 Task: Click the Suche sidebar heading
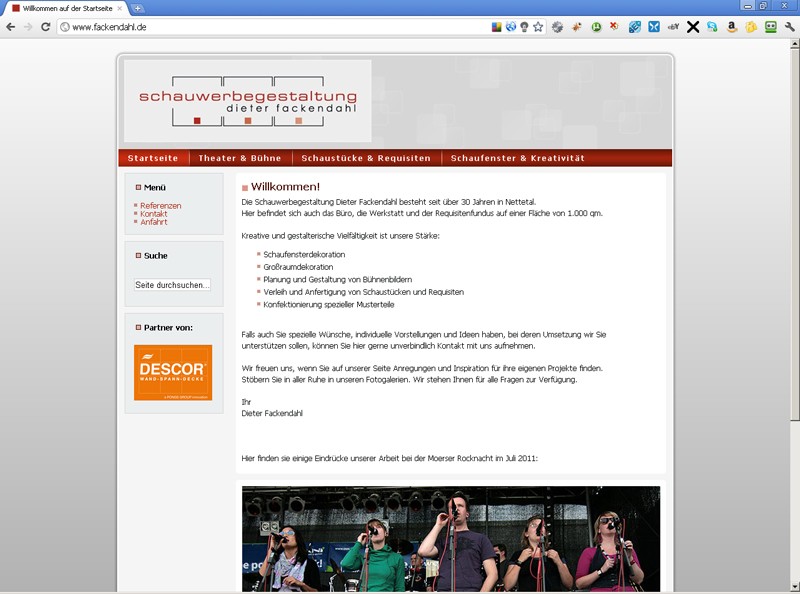pos(156,256)
